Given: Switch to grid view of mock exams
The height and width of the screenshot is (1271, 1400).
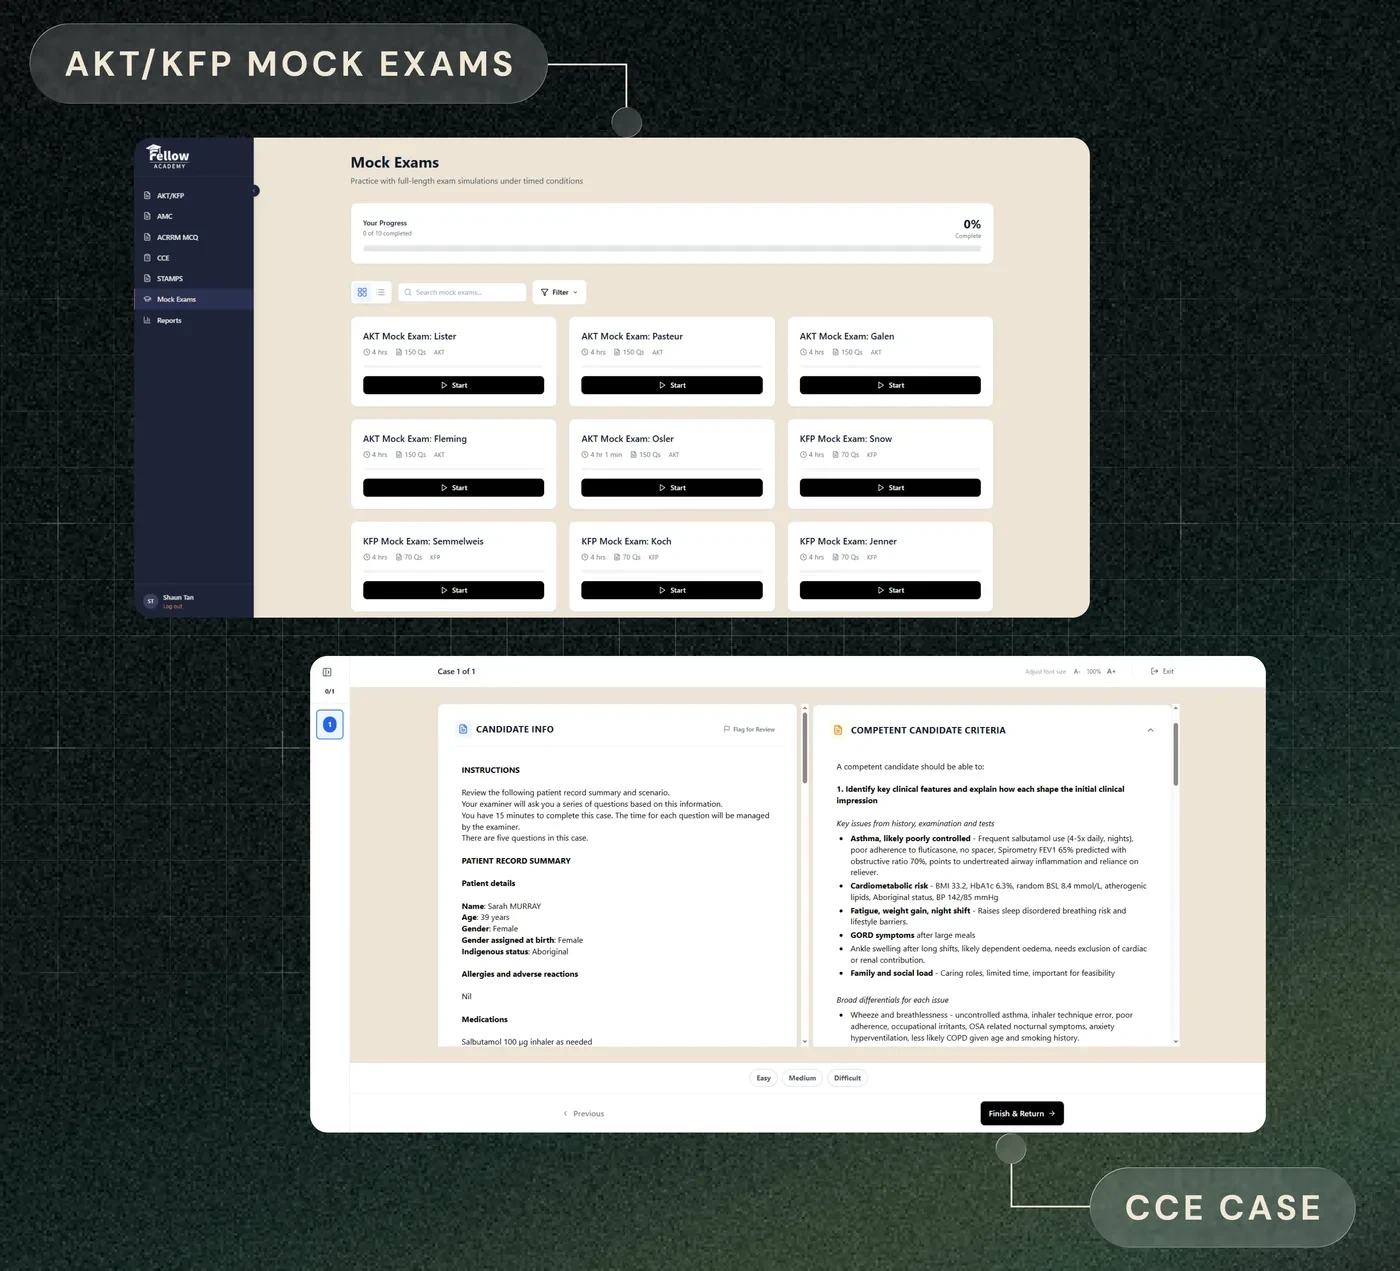Looking at the screenshot, I should (362, 292).
